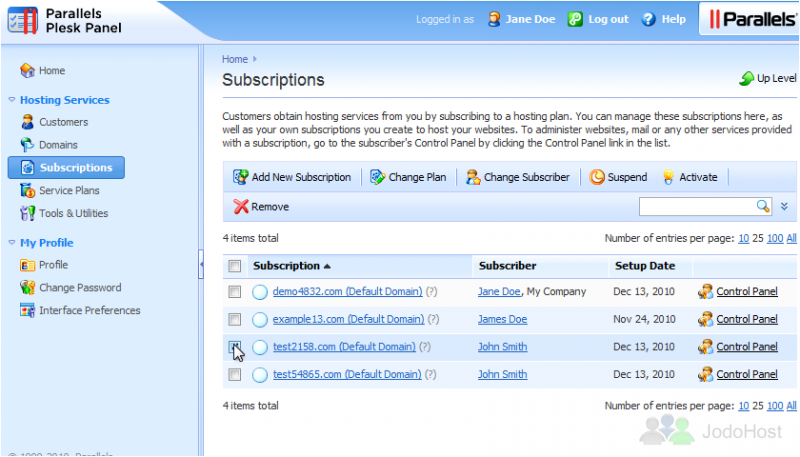This screenshot has width=800, height=457.
Task: Click the Suspend toolbar icon
Action: (x=597, y=177)
